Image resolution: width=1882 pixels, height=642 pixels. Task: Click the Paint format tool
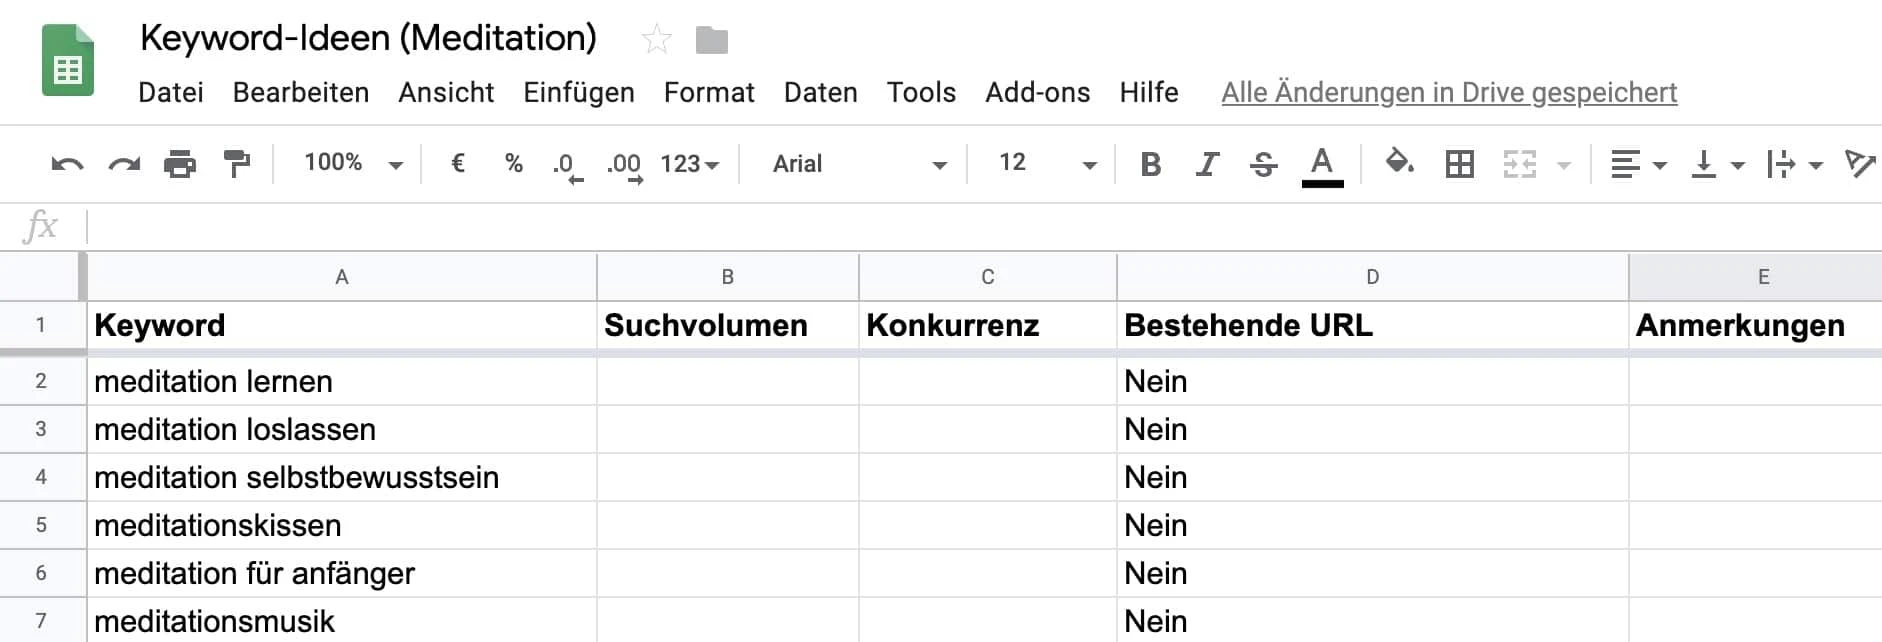(x=237, y=163)
